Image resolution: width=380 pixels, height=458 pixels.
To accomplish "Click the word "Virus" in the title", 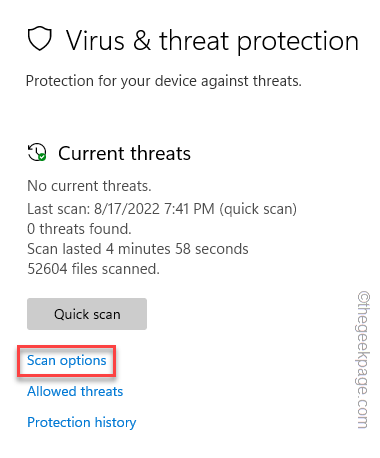I will [x=95, y=41].
